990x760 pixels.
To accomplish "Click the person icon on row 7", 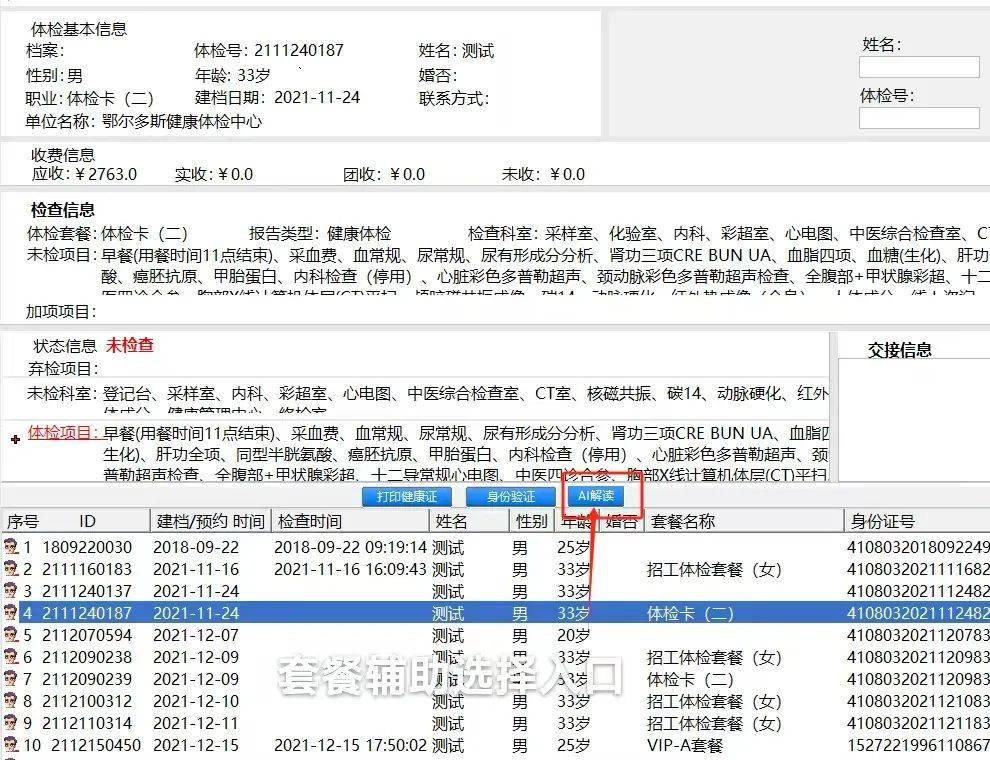I will tap(10, 678).
